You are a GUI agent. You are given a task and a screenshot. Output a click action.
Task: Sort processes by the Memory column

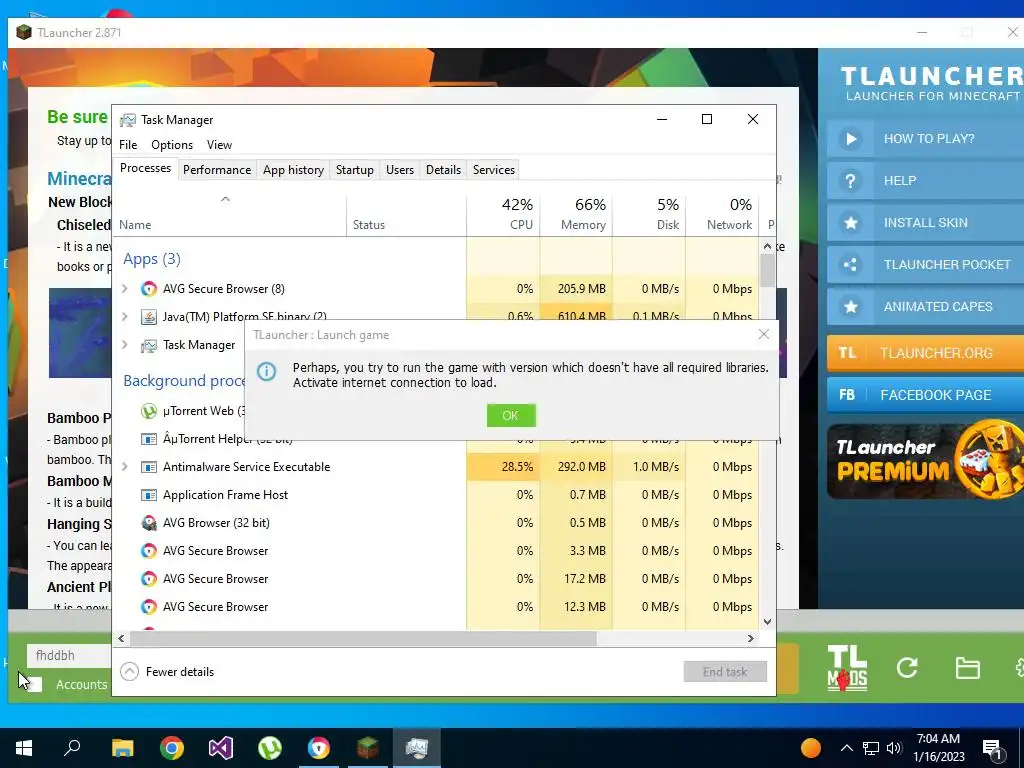(577, 214)
